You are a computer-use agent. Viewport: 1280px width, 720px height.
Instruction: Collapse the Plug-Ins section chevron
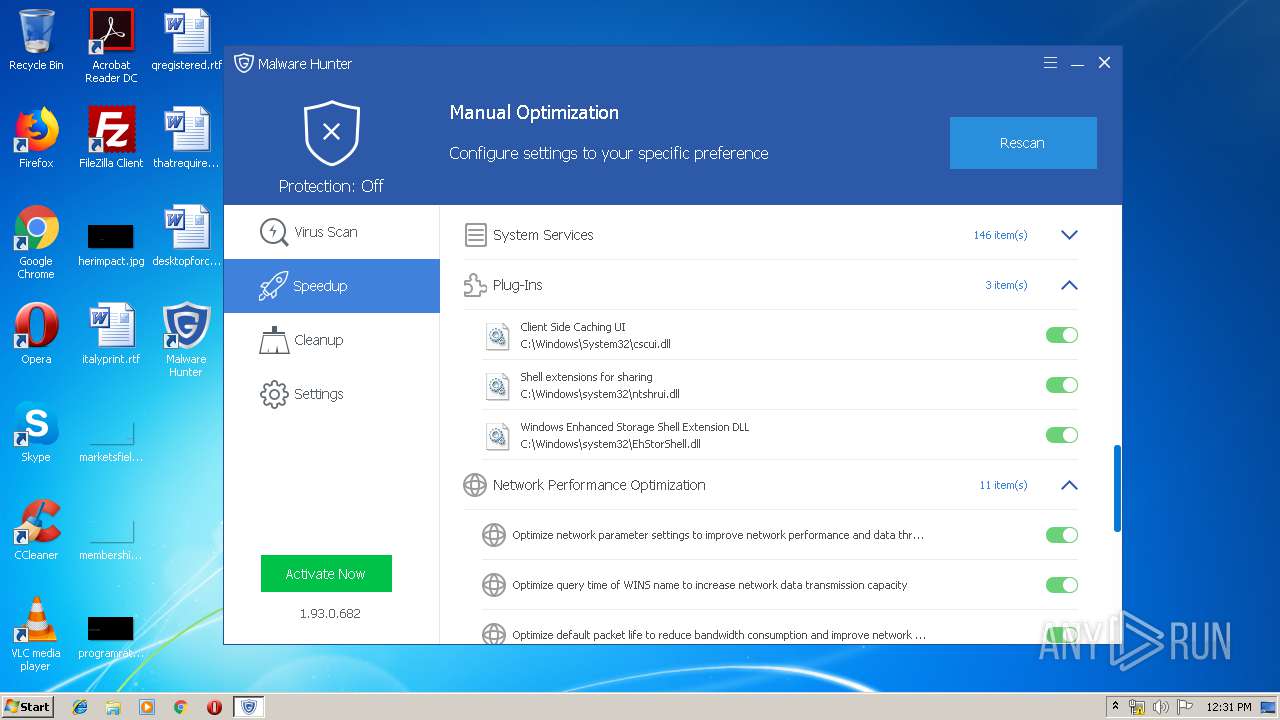pyautogui.click(x=1069, y=285)
